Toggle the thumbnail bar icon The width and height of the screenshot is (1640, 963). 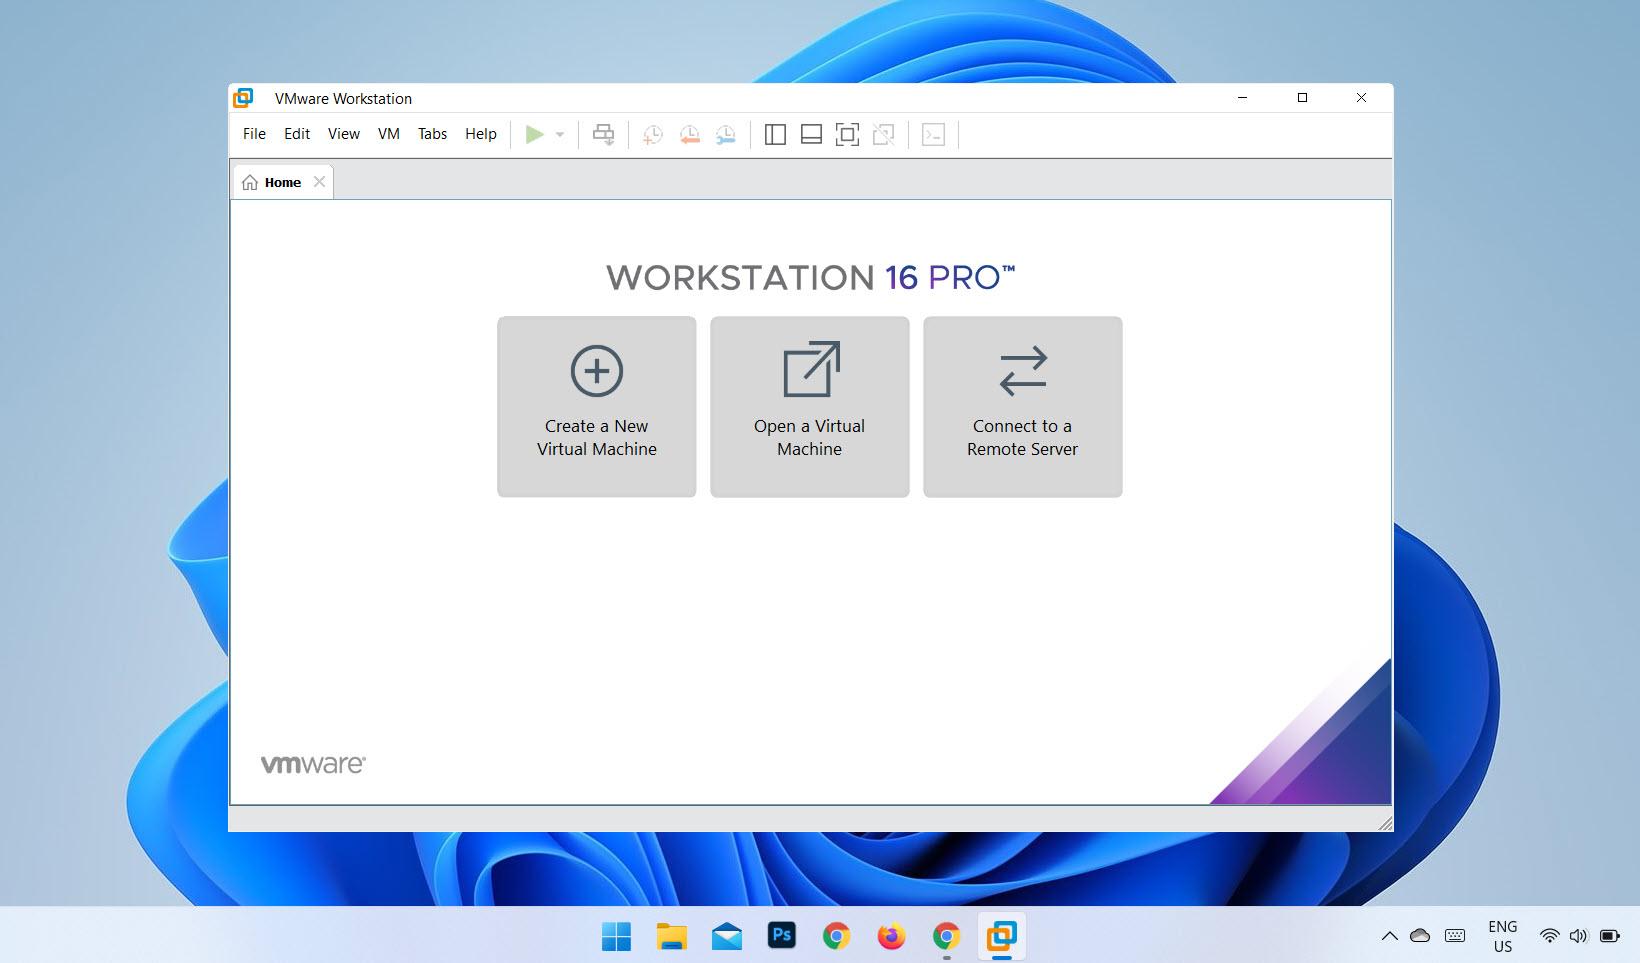click(x=811, y=134)
